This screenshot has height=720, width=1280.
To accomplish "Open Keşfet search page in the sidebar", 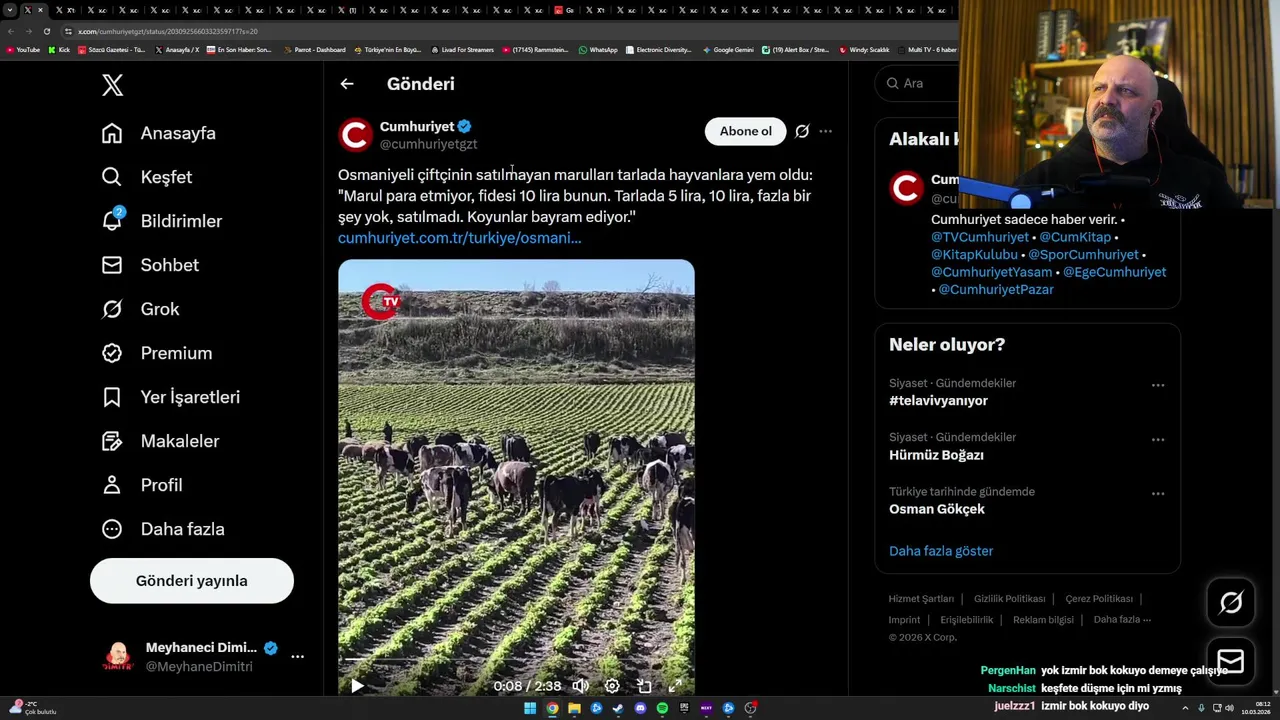I will click(x=147, y=177).
